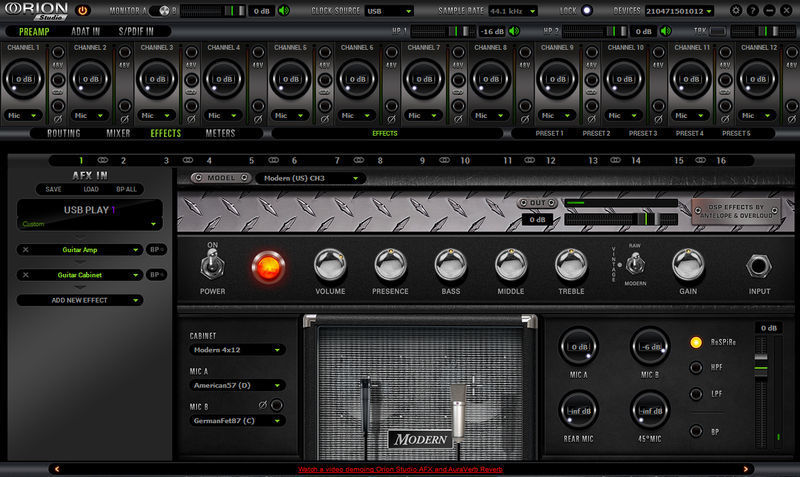Click the amp GAIN knob
The width and height of the screenshot is (800, 477).
coord(688,265)
